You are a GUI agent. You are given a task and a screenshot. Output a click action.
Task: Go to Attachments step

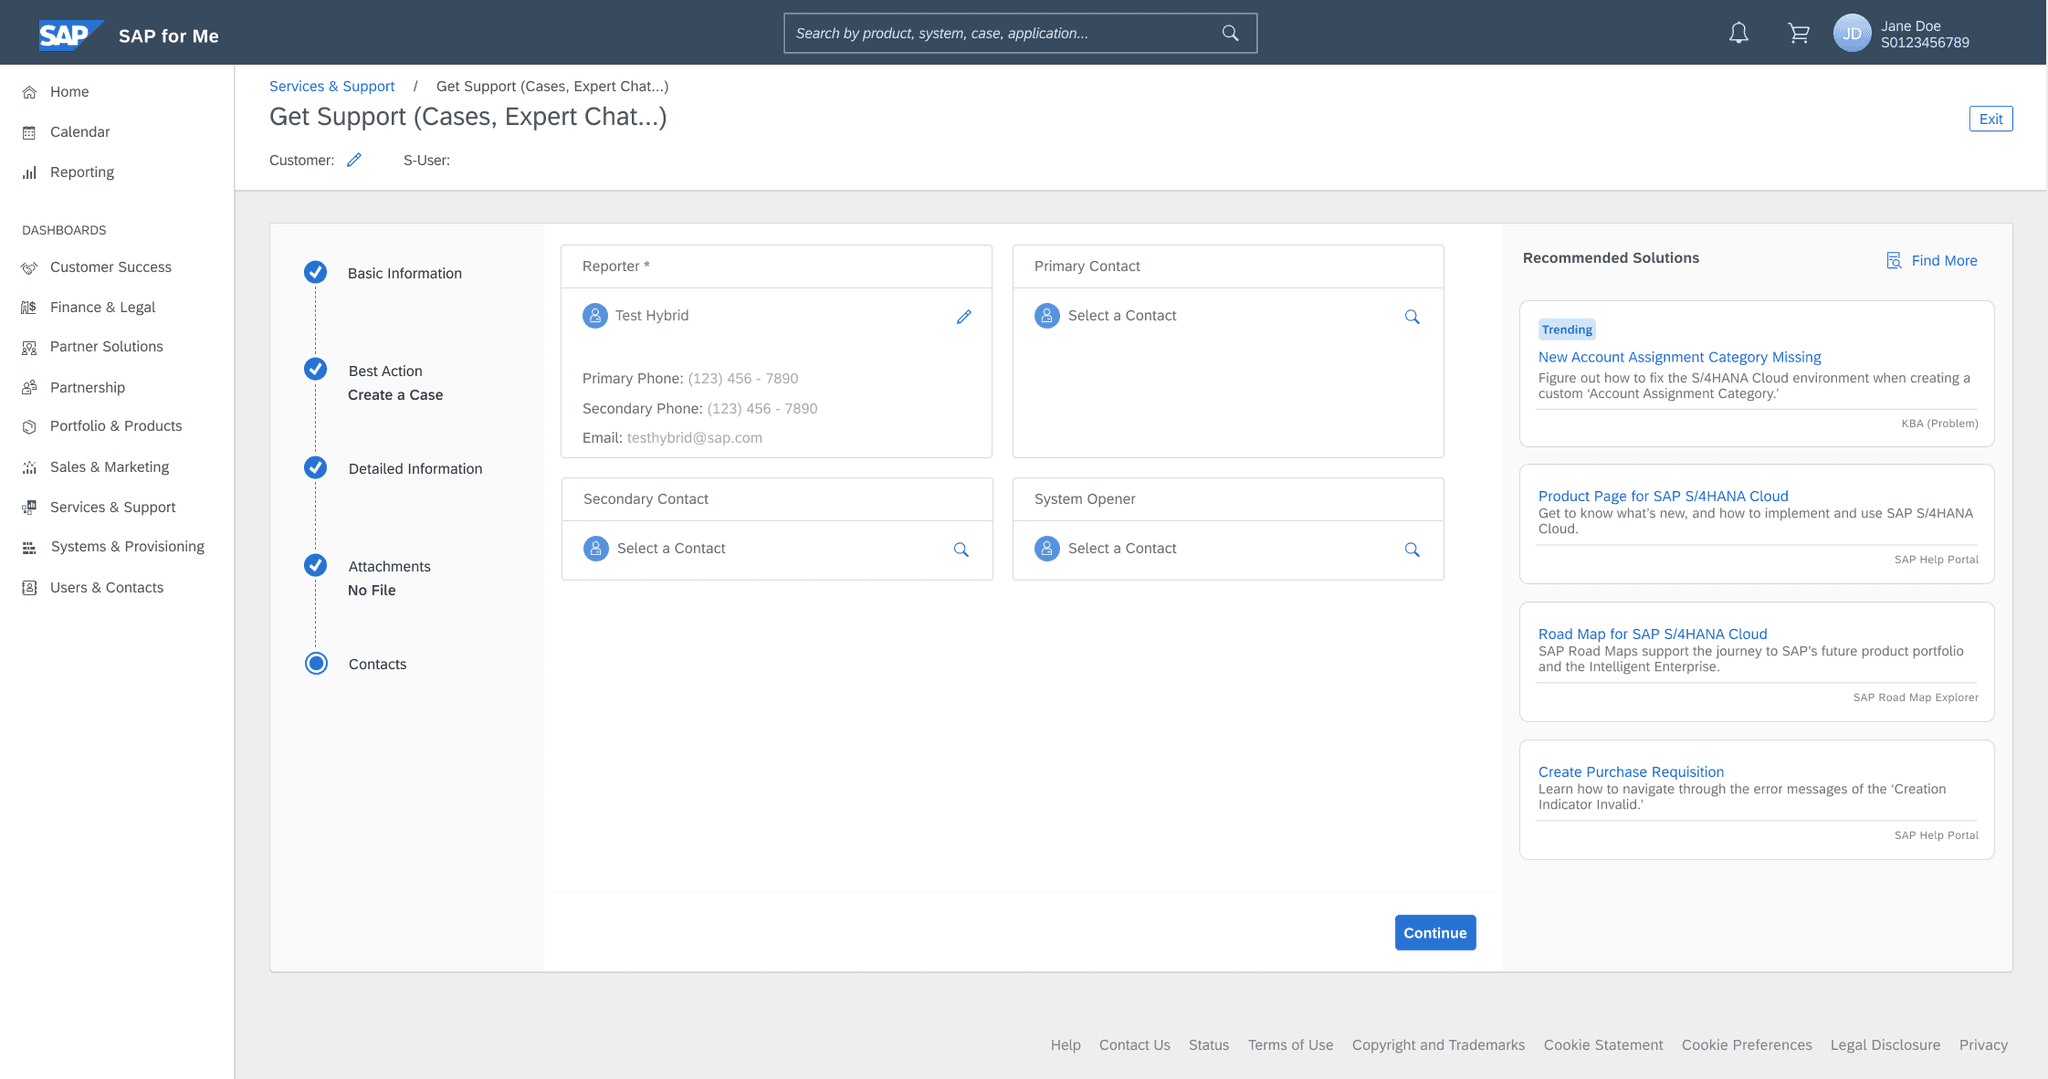(x=389, y=566)
